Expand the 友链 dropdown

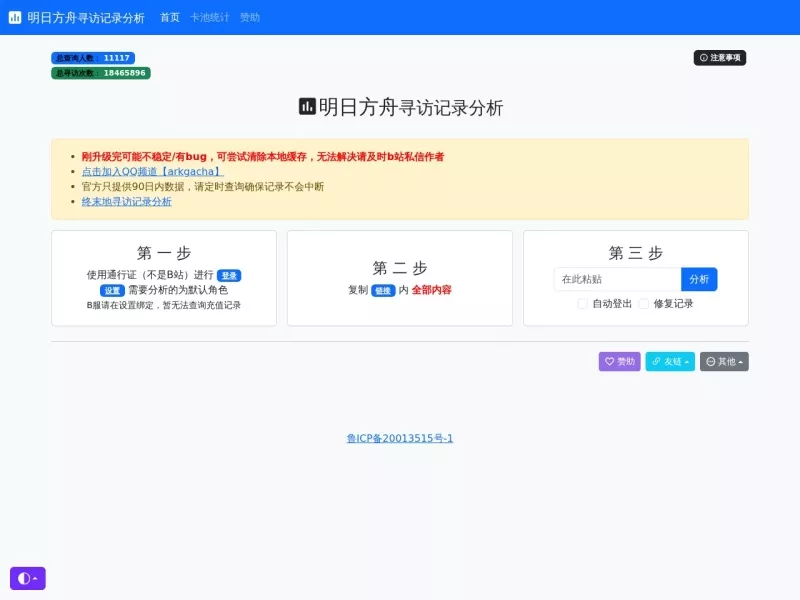pyautogui.click(x=670, y=361)
